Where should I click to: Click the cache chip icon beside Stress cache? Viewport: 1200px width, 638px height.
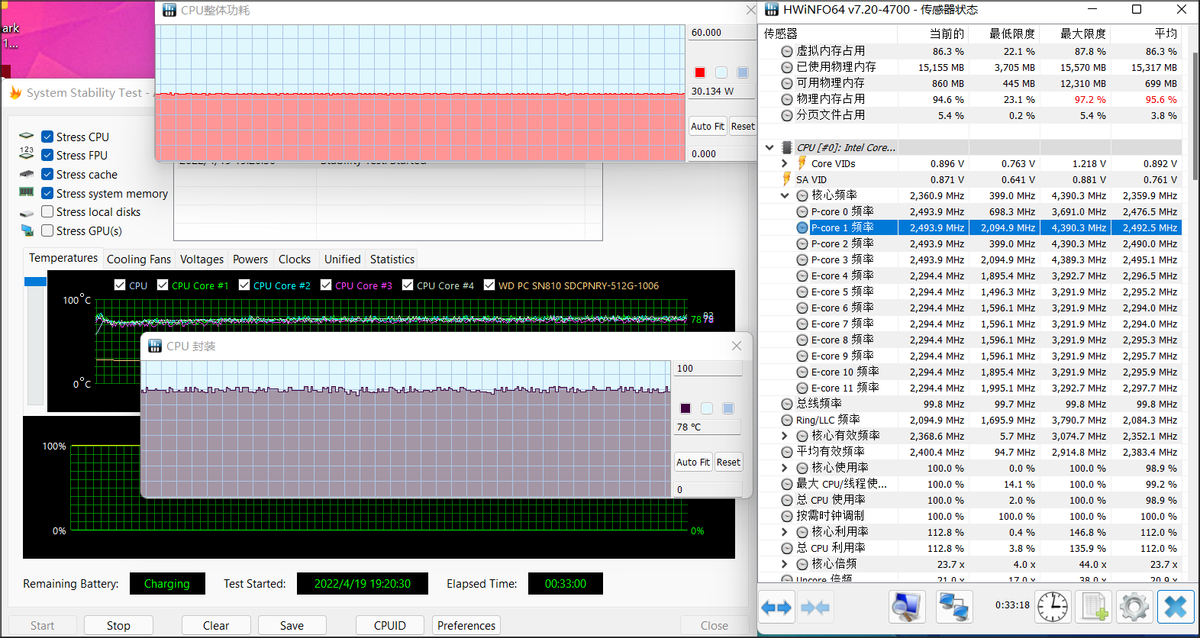[x=26, y=173]
